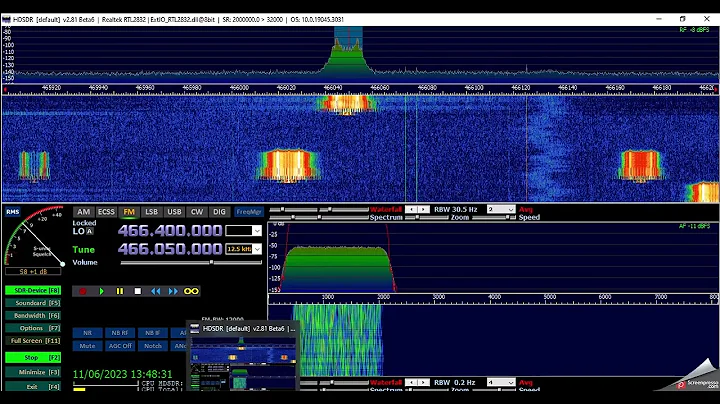Toggle the Mute button
The image size is (720, 404).
coord(87,346)
